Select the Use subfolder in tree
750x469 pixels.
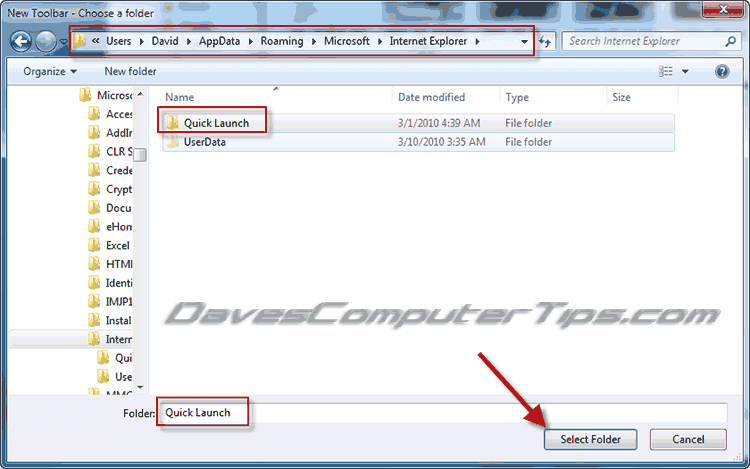[115, 377]
